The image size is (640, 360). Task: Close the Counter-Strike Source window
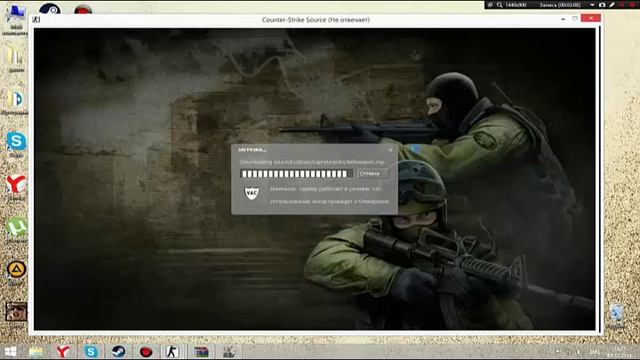(x=591, y=18)
